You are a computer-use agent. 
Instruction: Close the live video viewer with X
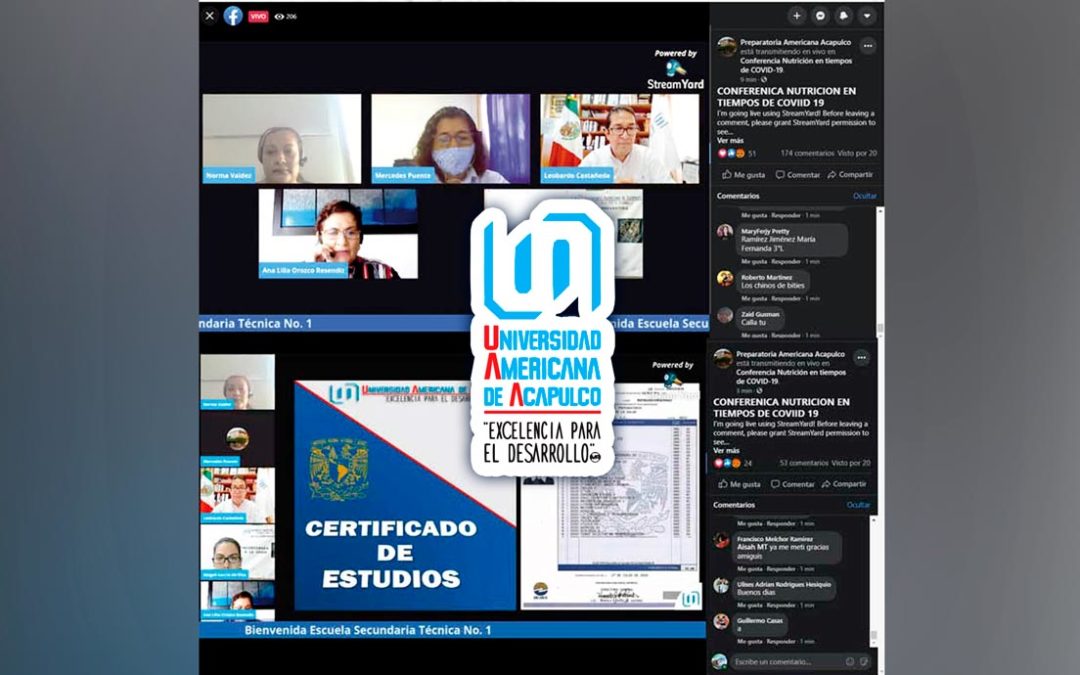(210, 16)
